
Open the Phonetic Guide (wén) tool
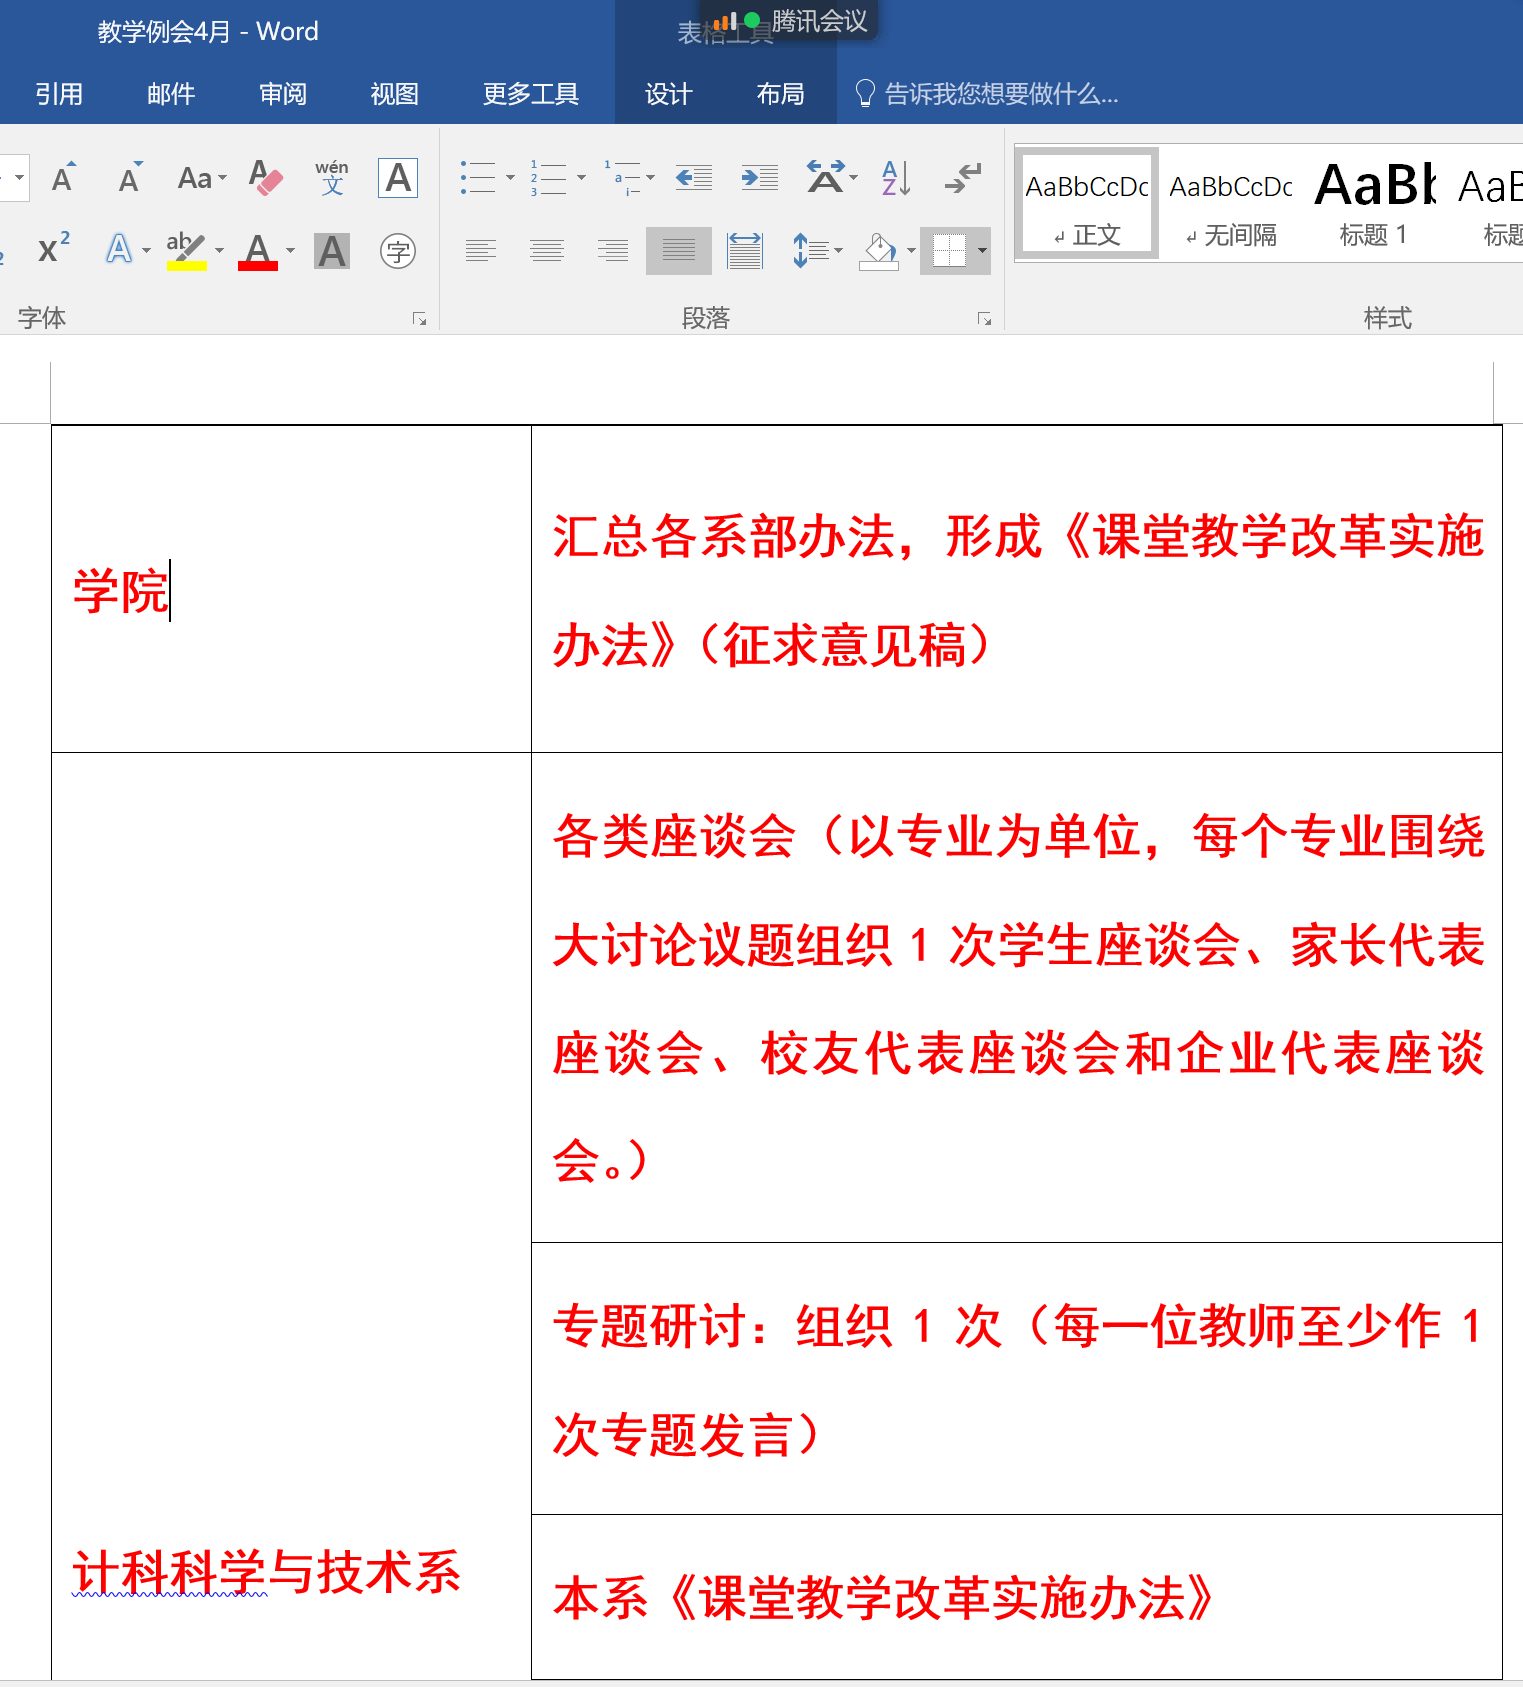(x=332, y=178)
